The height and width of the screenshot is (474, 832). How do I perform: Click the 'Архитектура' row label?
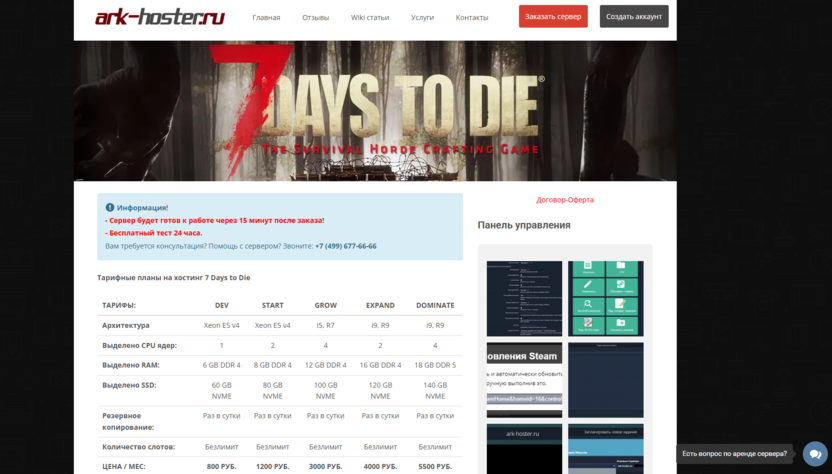pyautogui.click(x=126, y=325)
